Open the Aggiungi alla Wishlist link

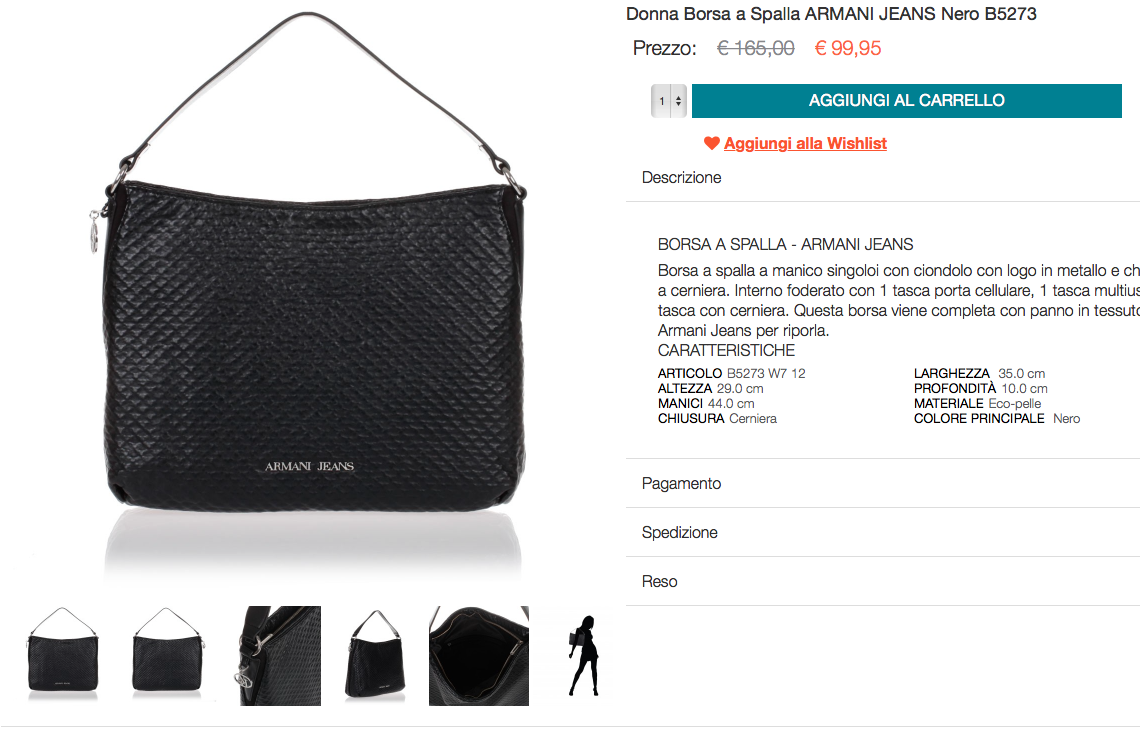tap(805, 143)
